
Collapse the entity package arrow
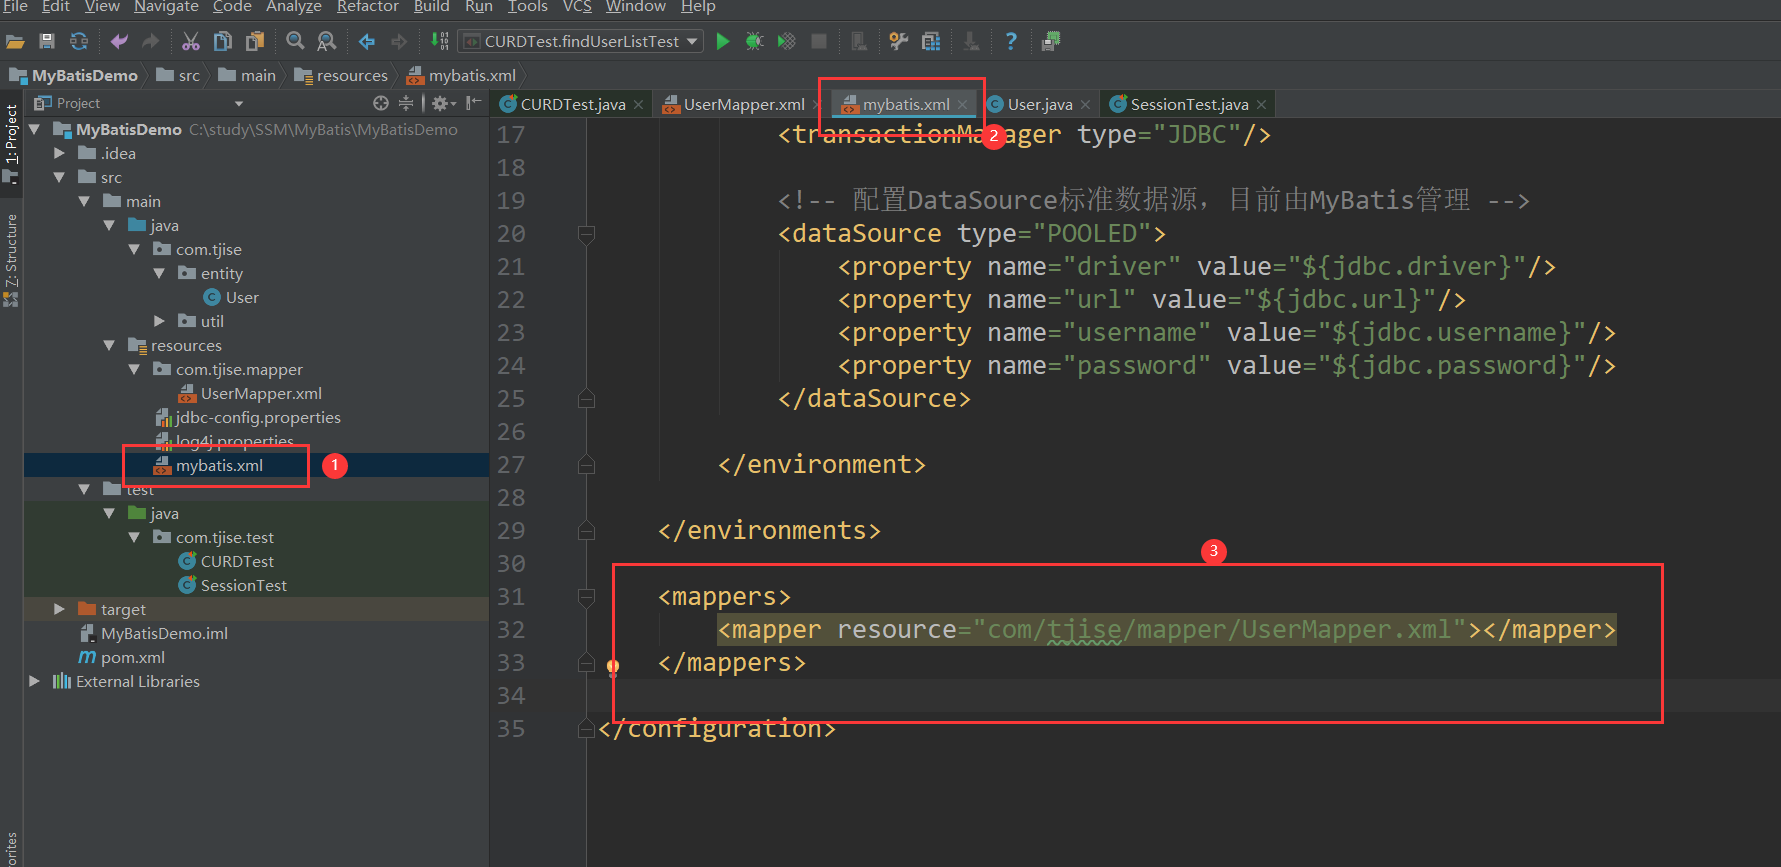tap(160, 273)
